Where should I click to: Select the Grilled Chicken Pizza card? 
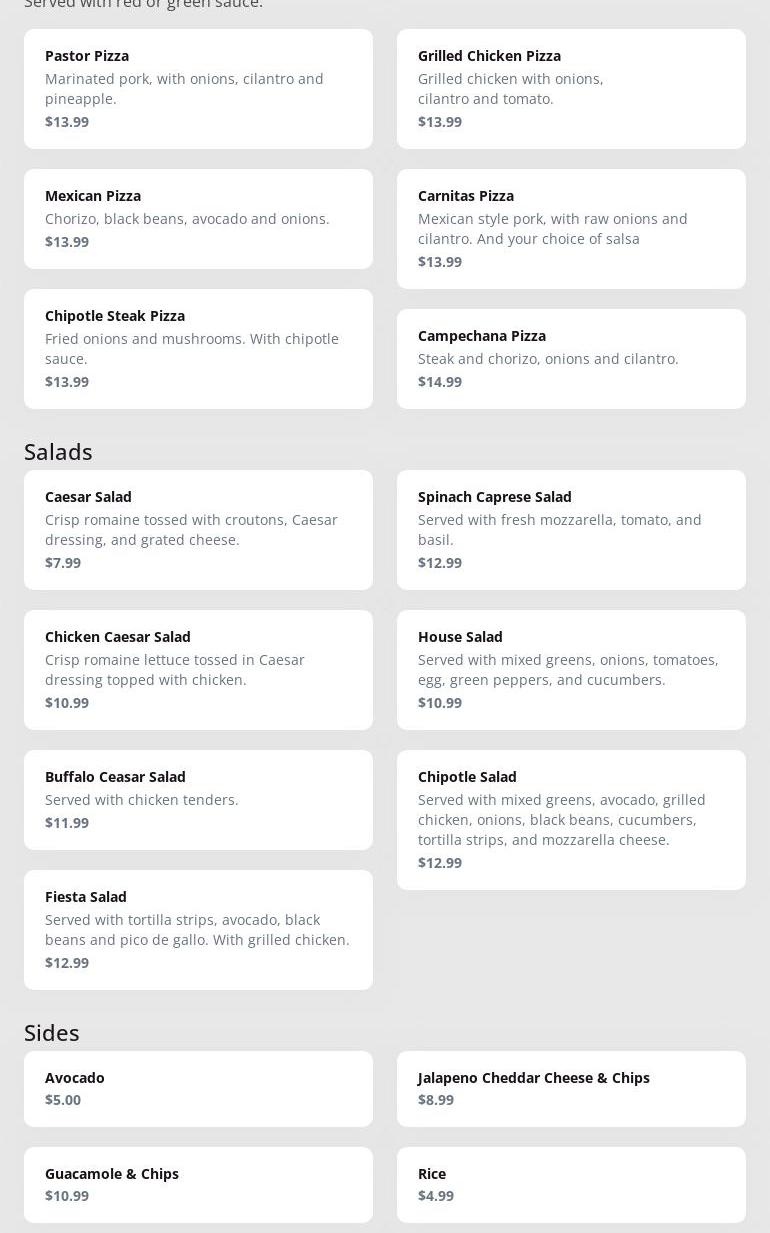coord(571,89)
